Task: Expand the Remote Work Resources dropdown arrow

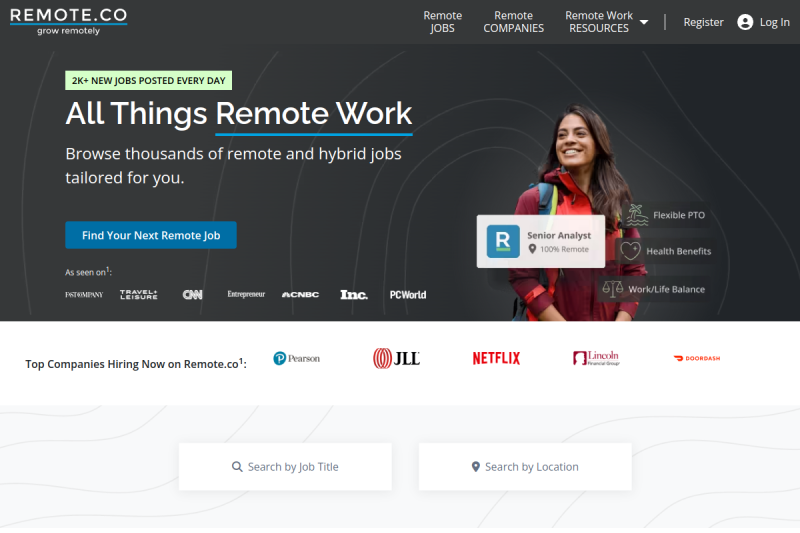Action: pos(644,22)
